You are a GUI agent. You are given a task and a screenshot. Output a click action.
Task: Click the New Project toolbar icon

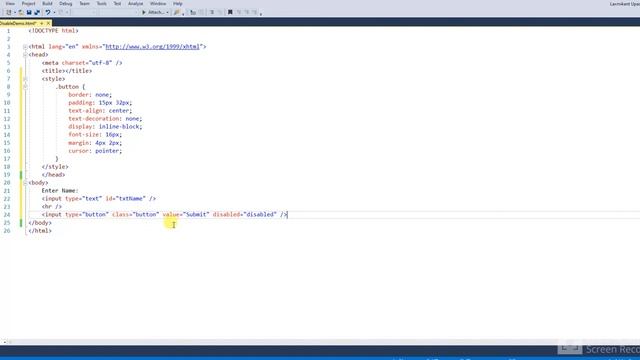[9, 12]
